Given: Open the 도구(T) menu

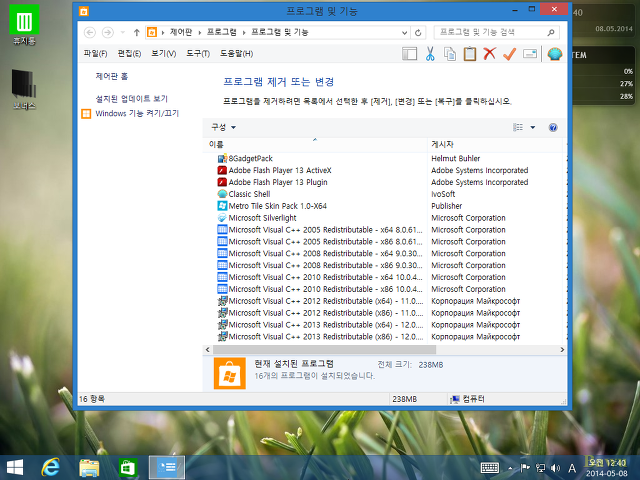Looking at the screenshot, I should tap(198, 53).
